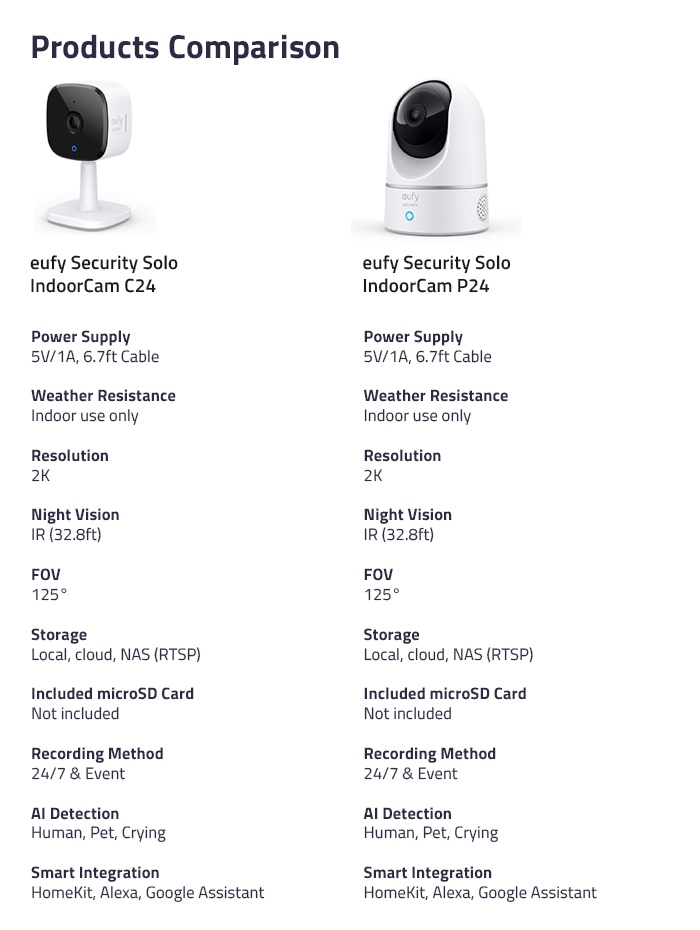700x930 pixels.
Task: Click the IndoorCam C24 product image
Action: coord(95,157)
